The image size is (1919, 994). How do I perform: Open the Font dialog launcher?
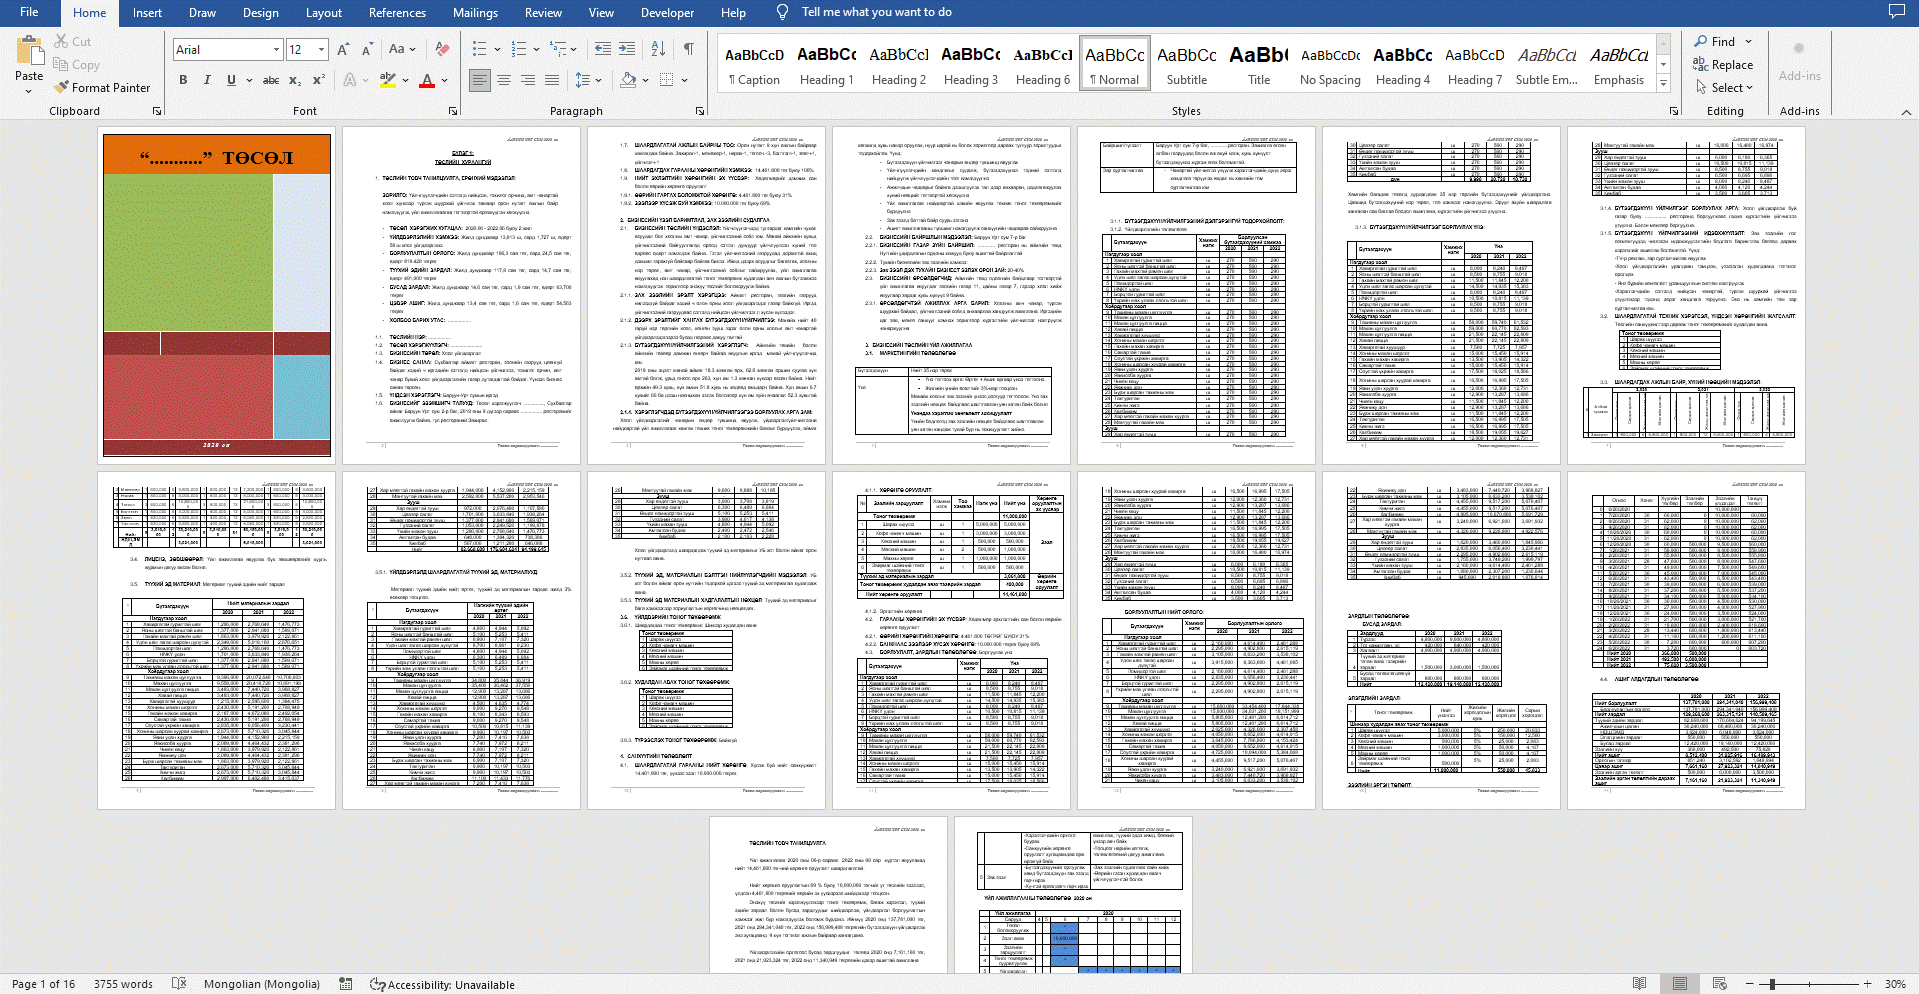453,111
